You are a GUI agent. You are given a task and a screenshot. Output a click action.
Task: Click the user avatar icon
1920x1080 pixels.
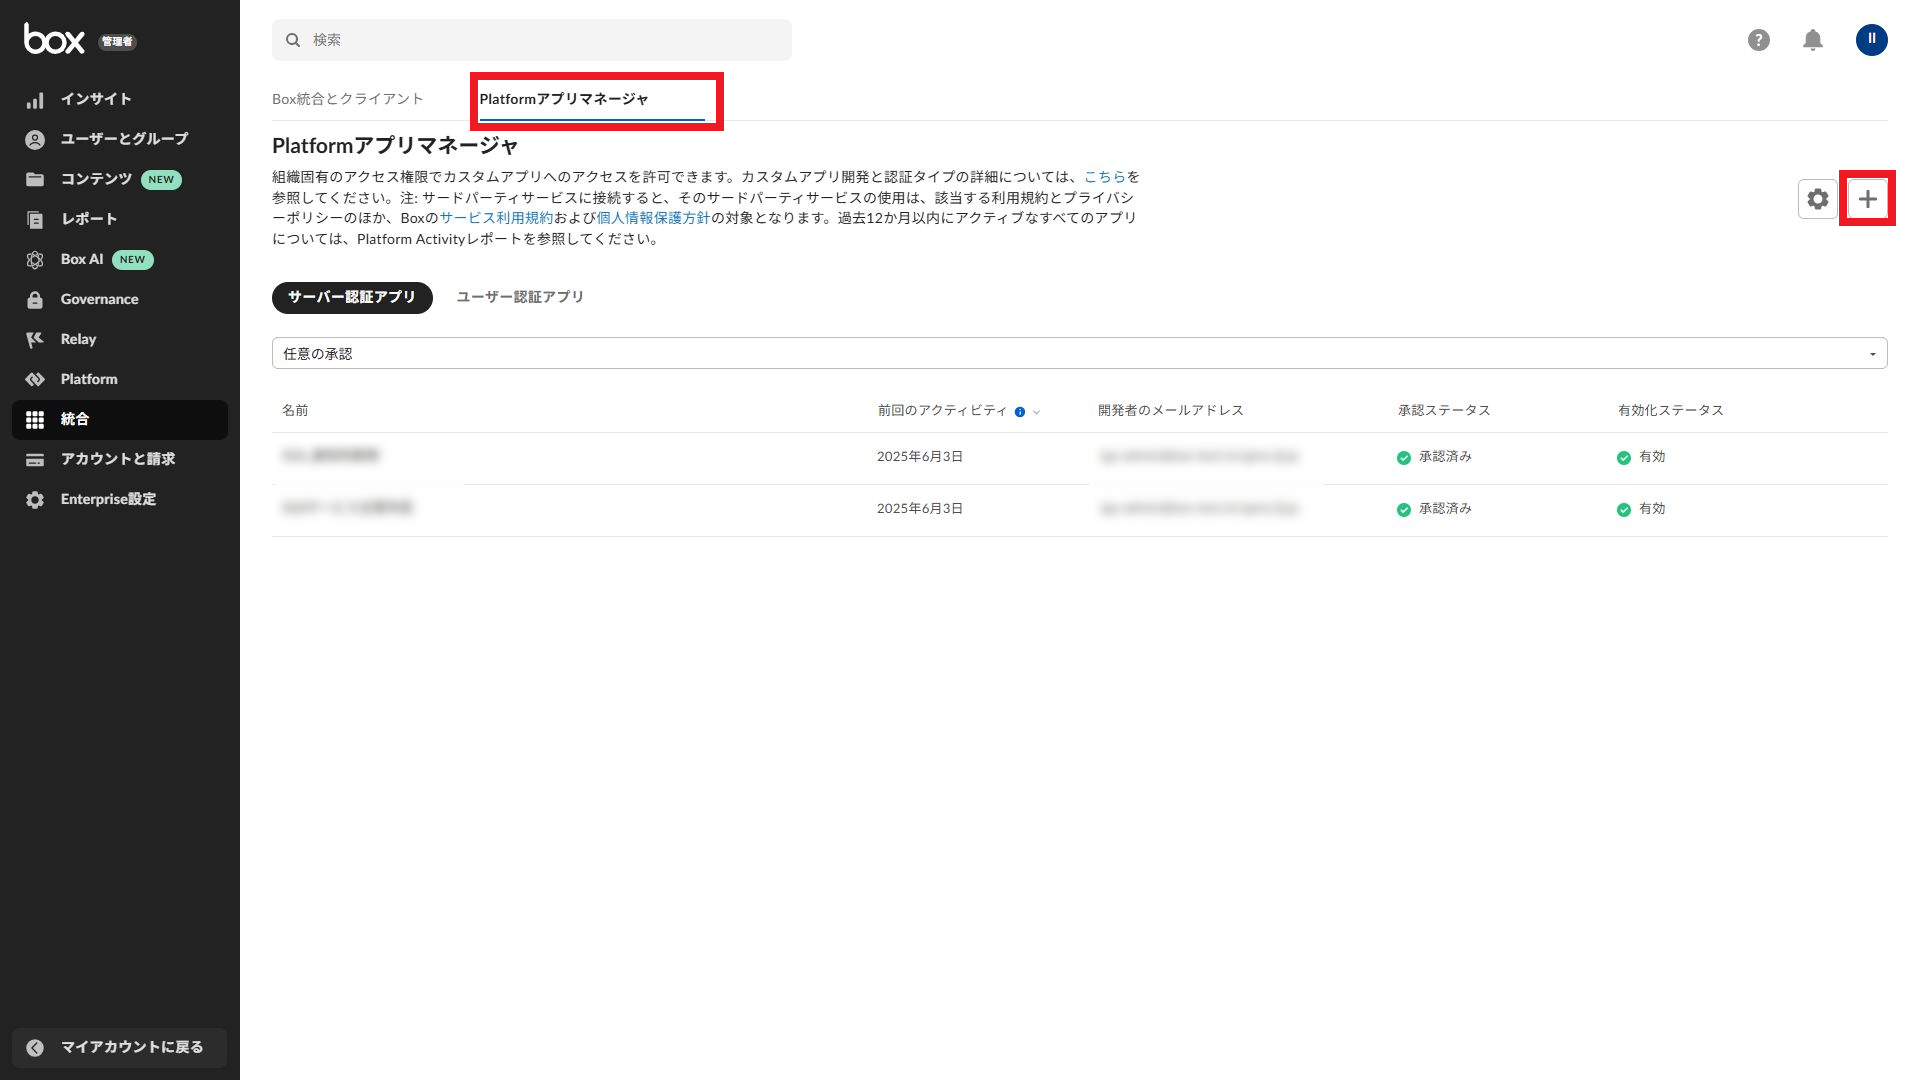[x=1871, y=40]
